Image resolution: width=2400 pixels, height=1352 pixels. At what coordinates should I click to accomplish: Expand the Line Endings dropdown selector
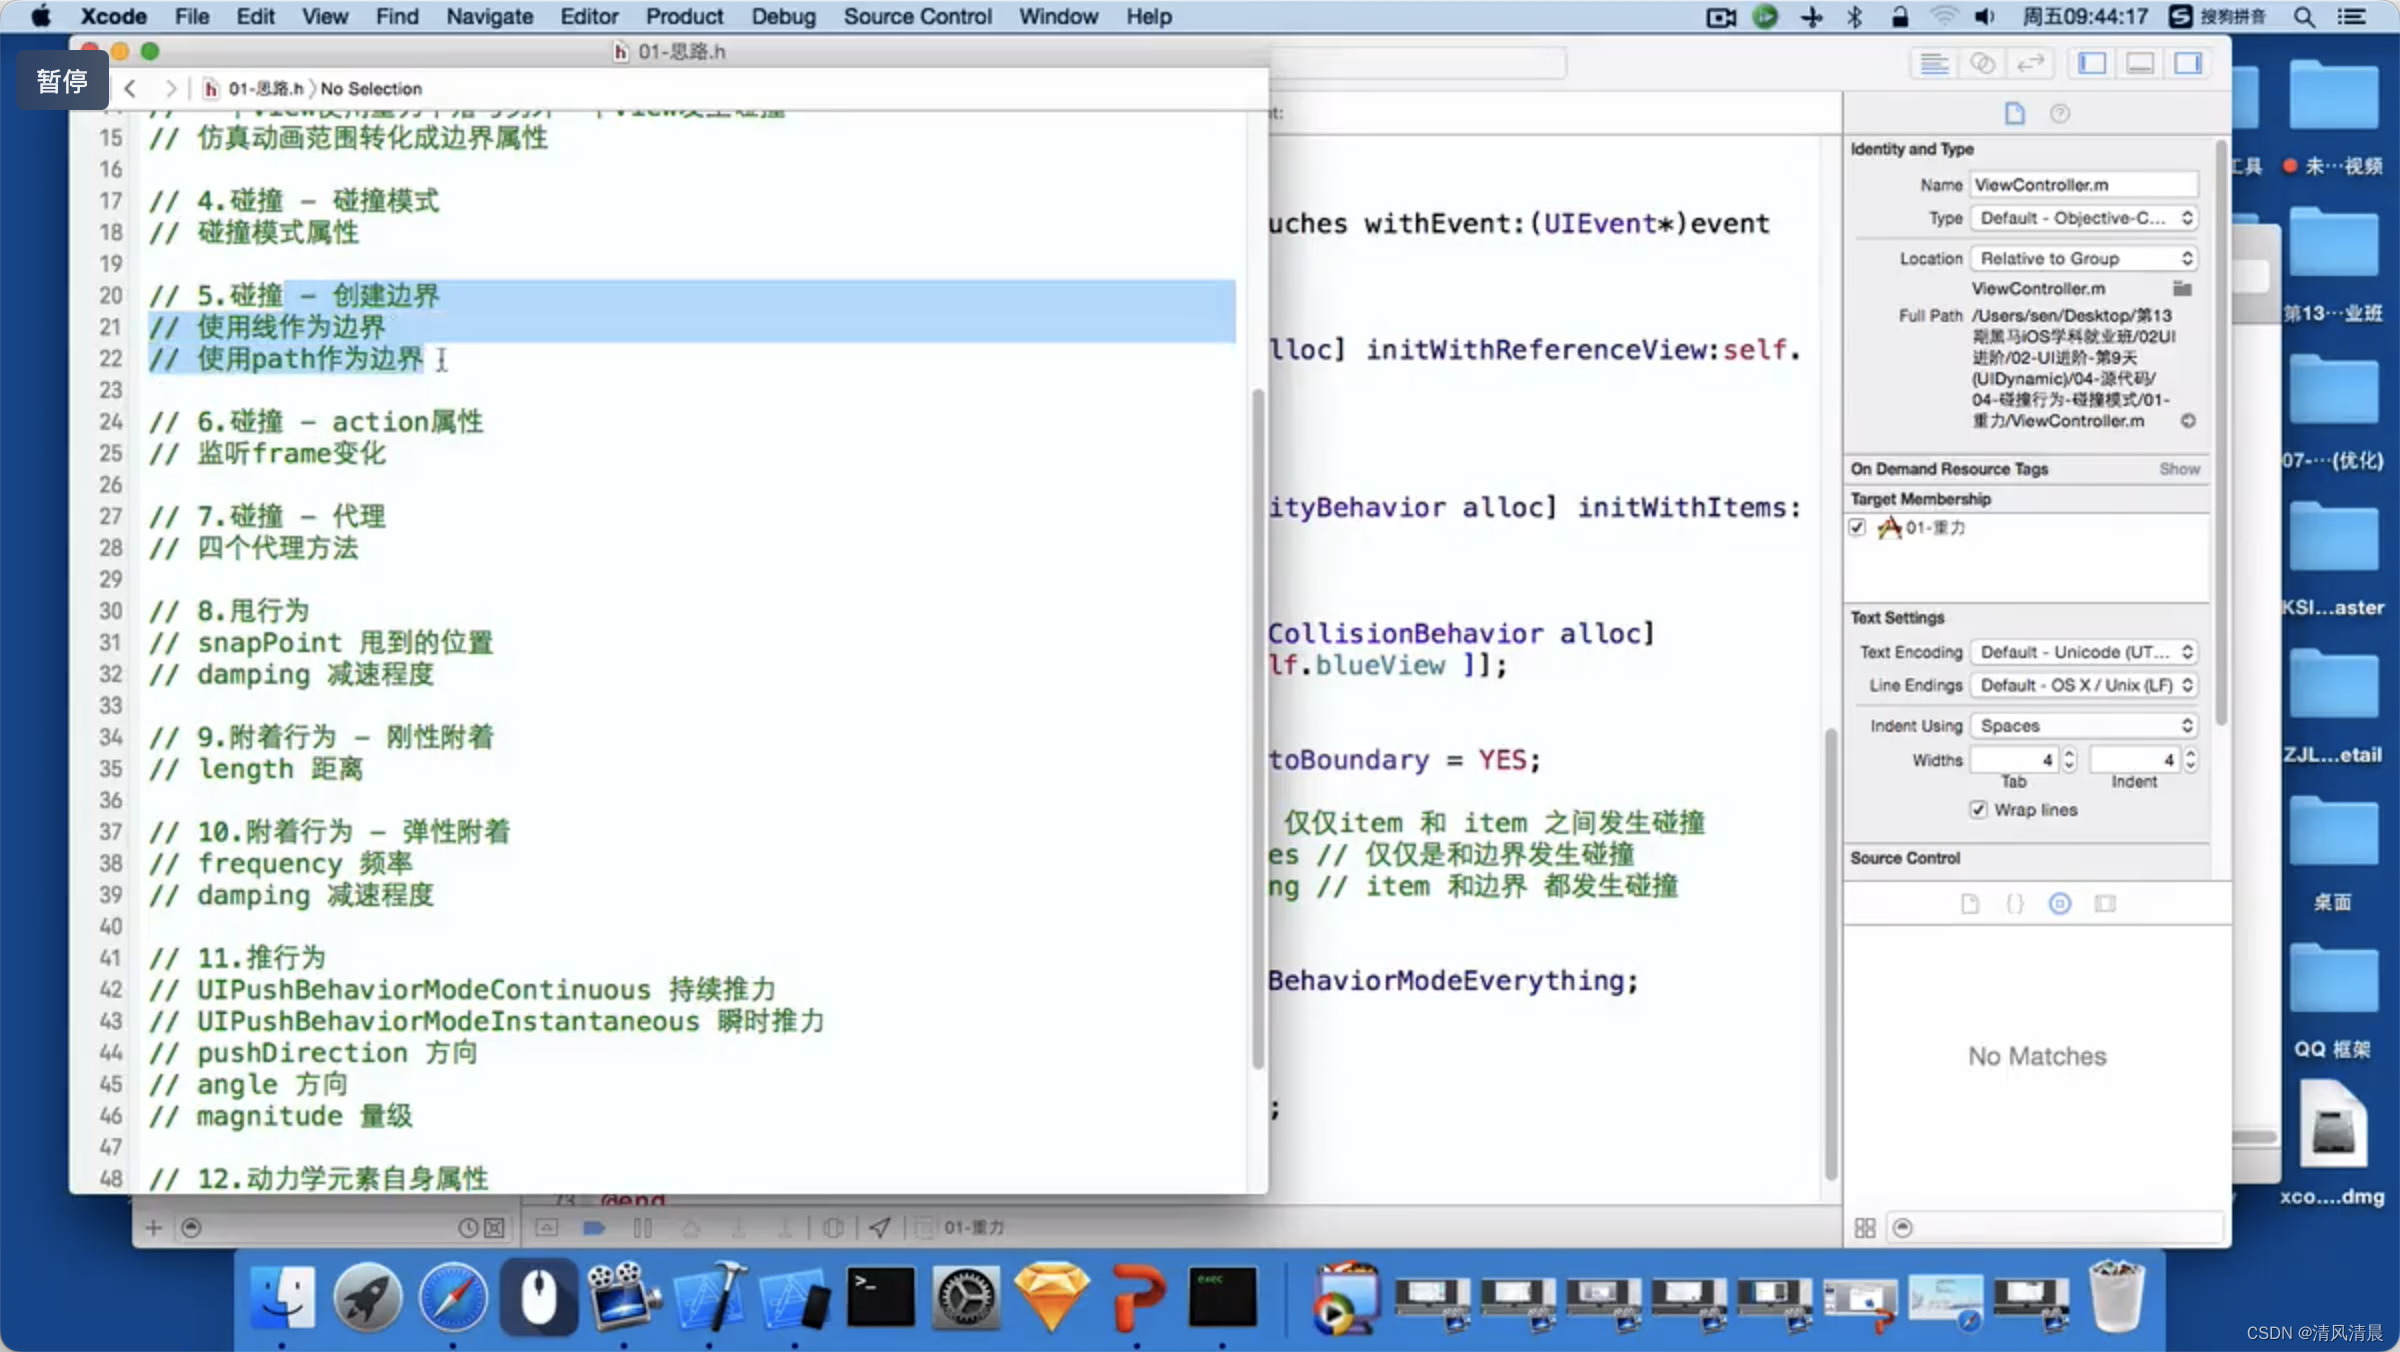[x=2085, y=684]
